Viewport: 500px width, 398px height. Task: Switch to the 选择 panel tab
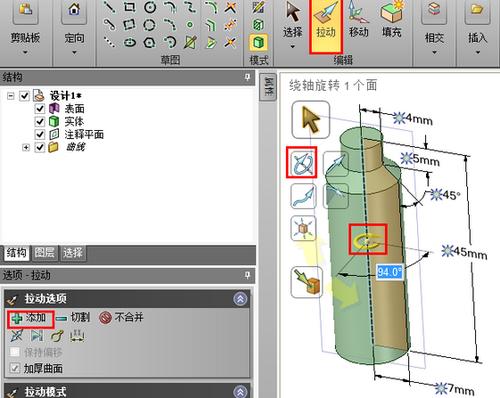point(73,253)
